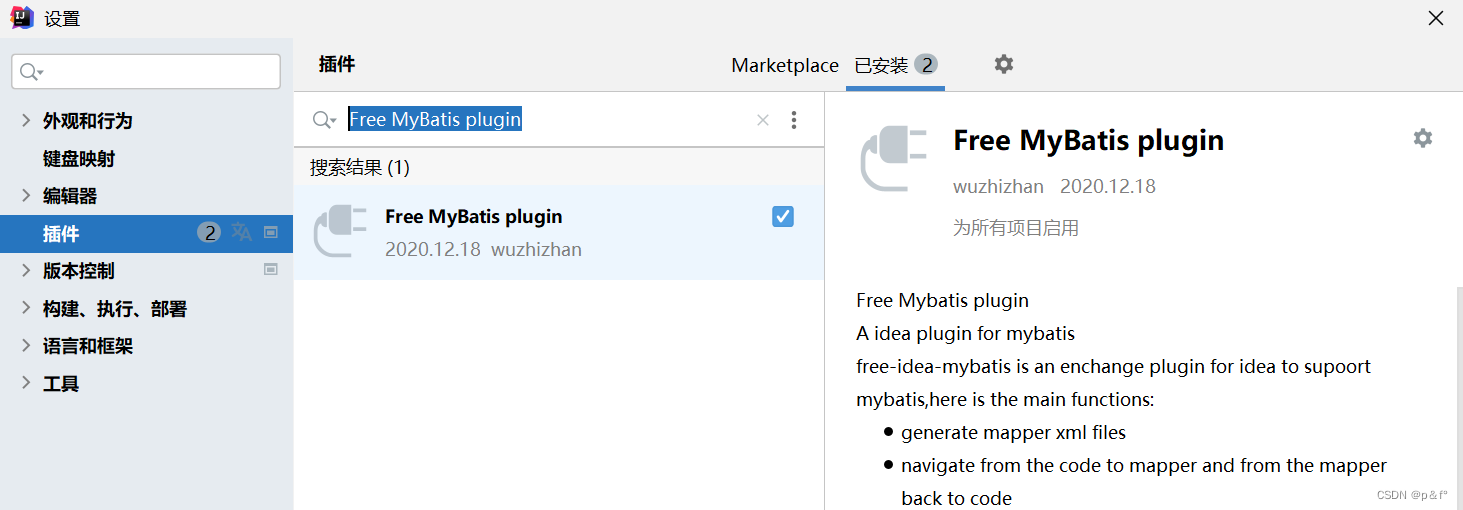Expand the 语言和框架 section

tap(26, 345)
